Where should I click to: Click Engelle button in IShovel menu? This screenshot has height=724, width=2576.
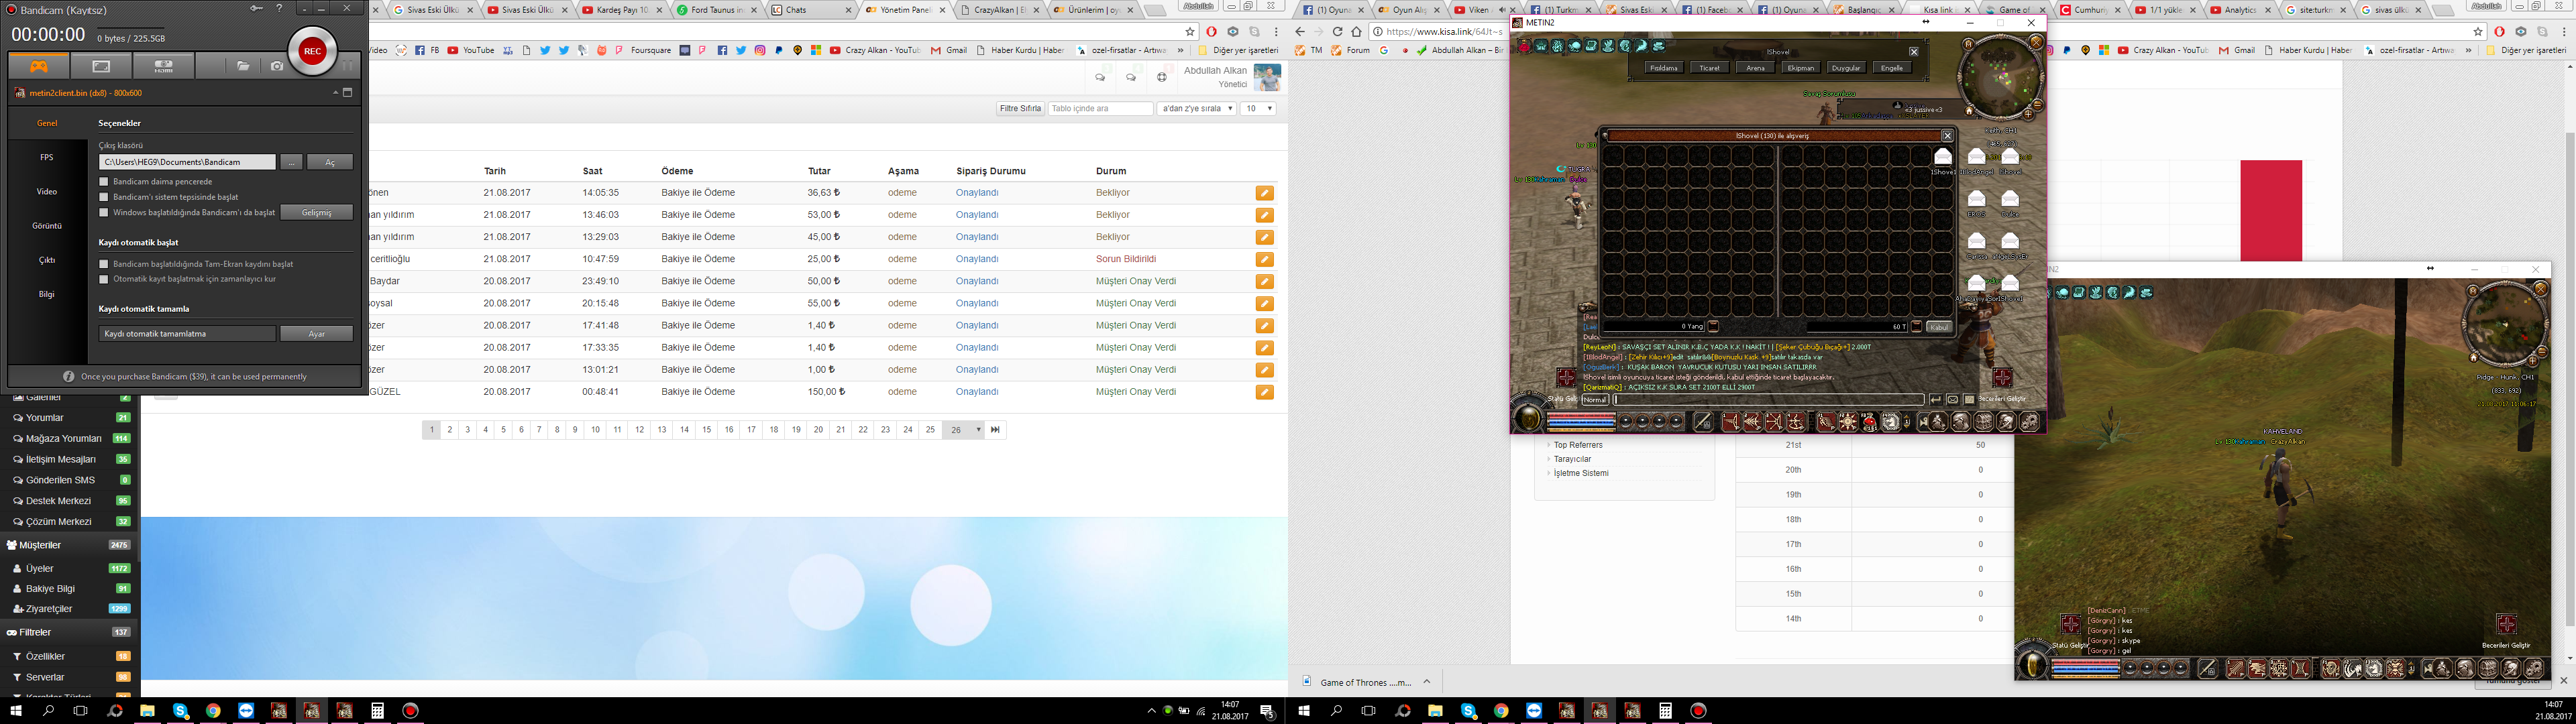click(1892, 68)
